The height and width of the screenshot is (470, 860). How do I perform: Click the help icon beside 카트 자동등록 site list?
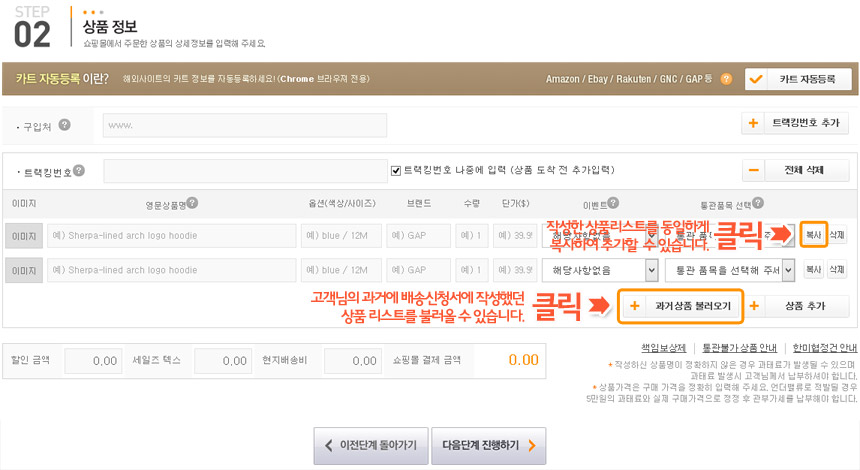pyautogui.click(x=726, y=79)
